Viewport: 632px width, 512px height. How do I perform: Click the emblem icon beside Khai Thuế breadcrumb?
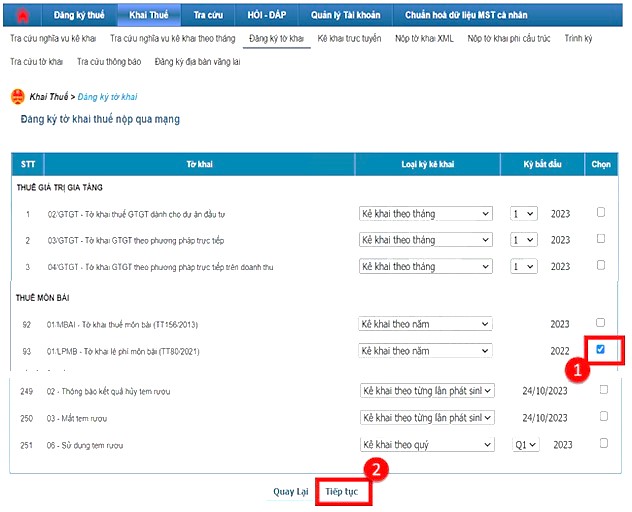tap(17, 96)
